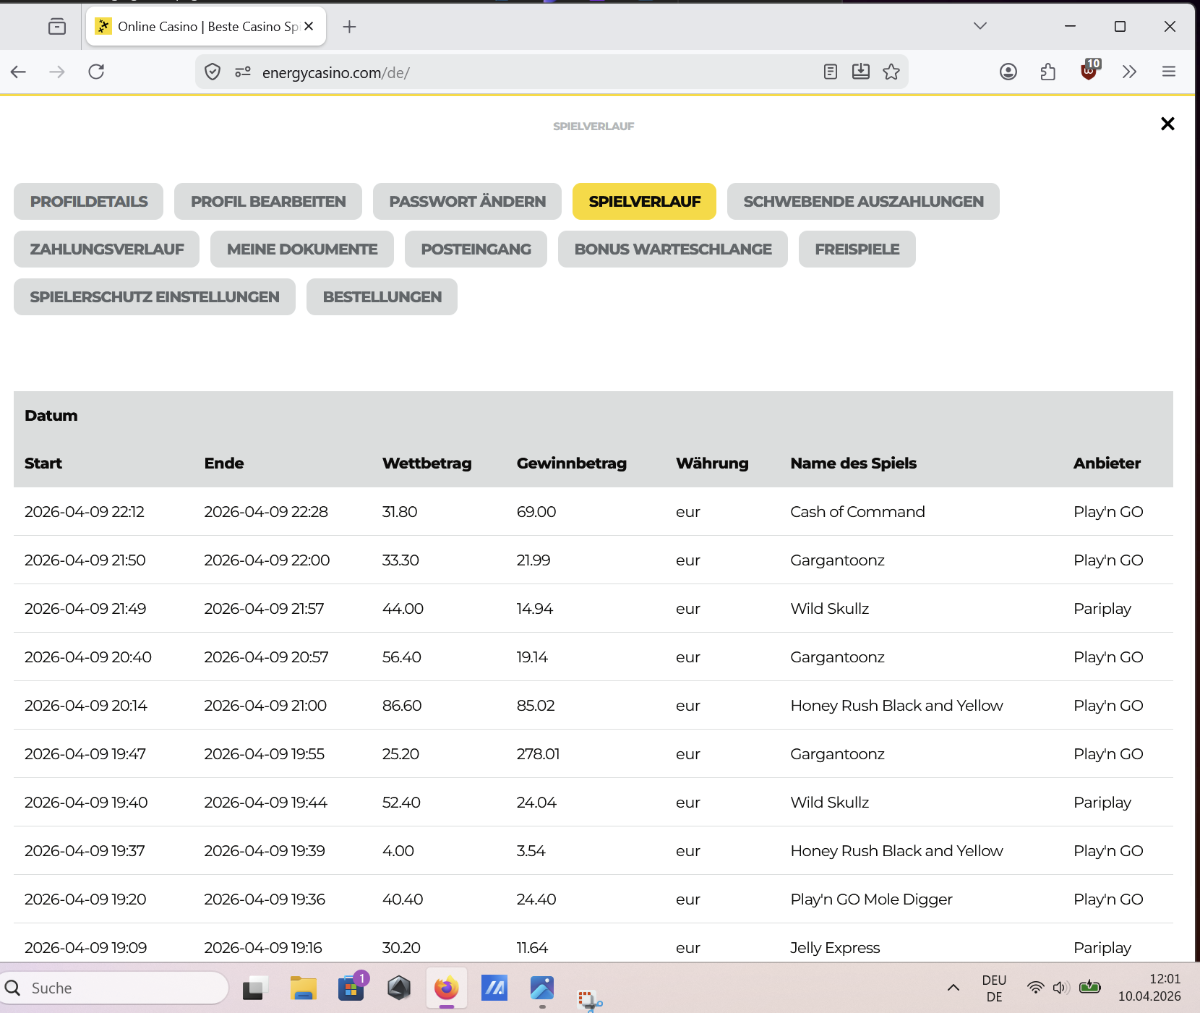Click the Passwort Ändern button
This screenshot has height=1013, width=1200.
(x=467, y=201)
